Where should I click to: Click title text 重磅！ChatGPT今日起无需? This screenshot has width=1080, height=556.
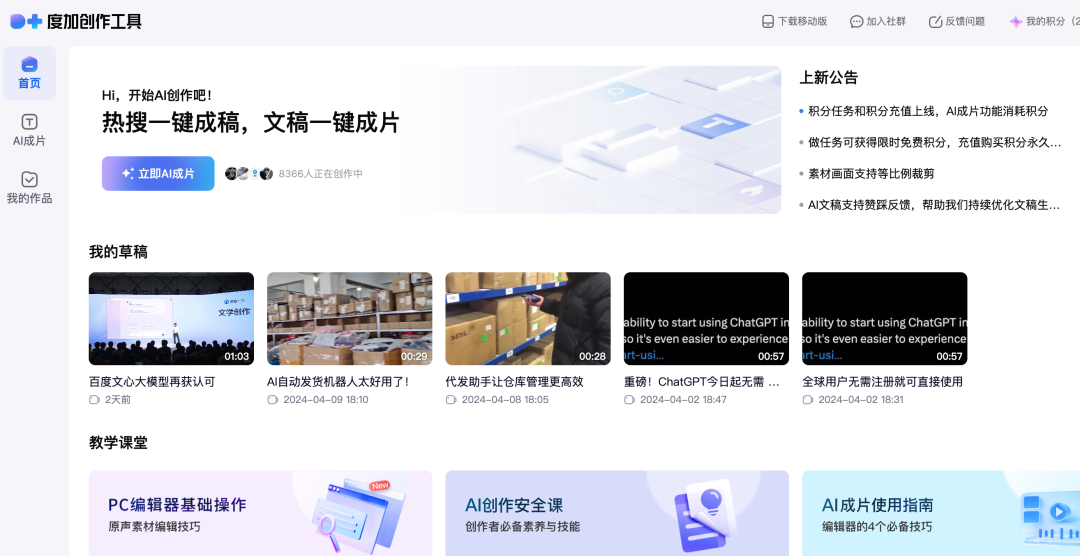[x=702, y=382]
